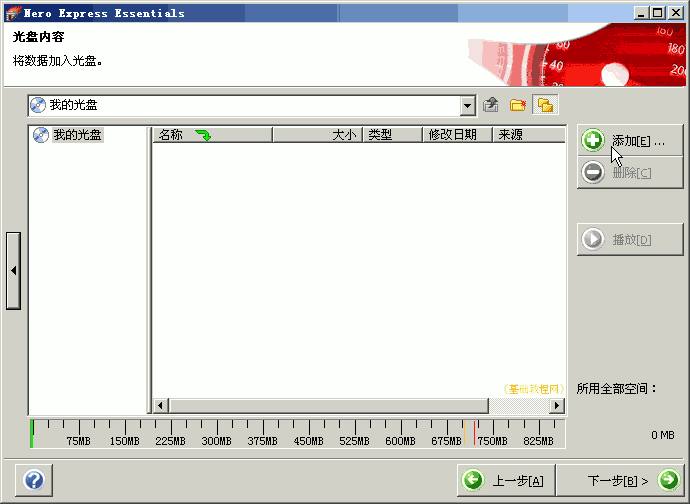Screen dimensions: 690x504
Task: Expand the left side panel arrow
Action: pyautogui.click(x=13, y=271)
